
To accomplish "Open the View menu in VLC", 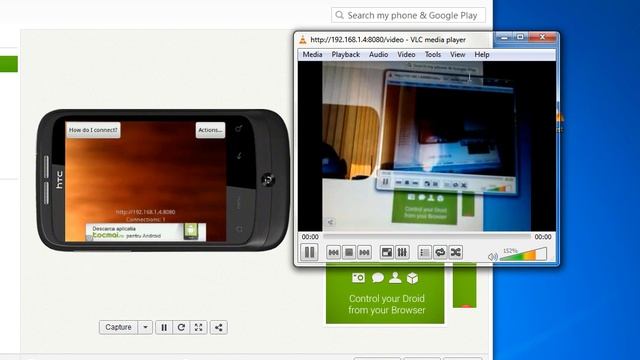I will tap(457, 54).
